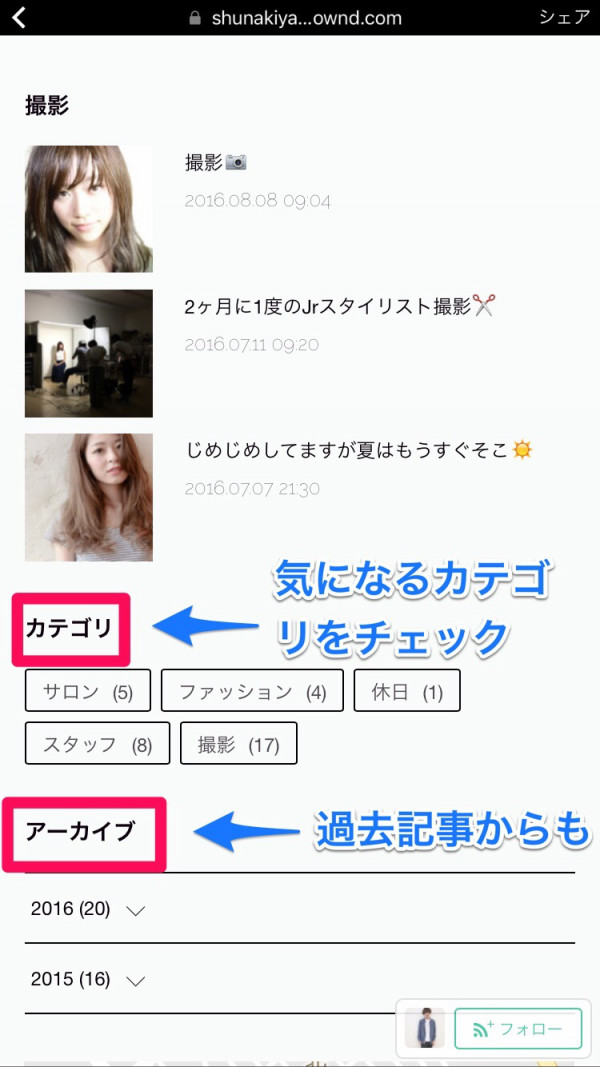The height and width of the screenshot is (1067, 600).
Task: Tap the sun emoji after 夏はもうすぐそこ
Action: [x=522, y=450]
